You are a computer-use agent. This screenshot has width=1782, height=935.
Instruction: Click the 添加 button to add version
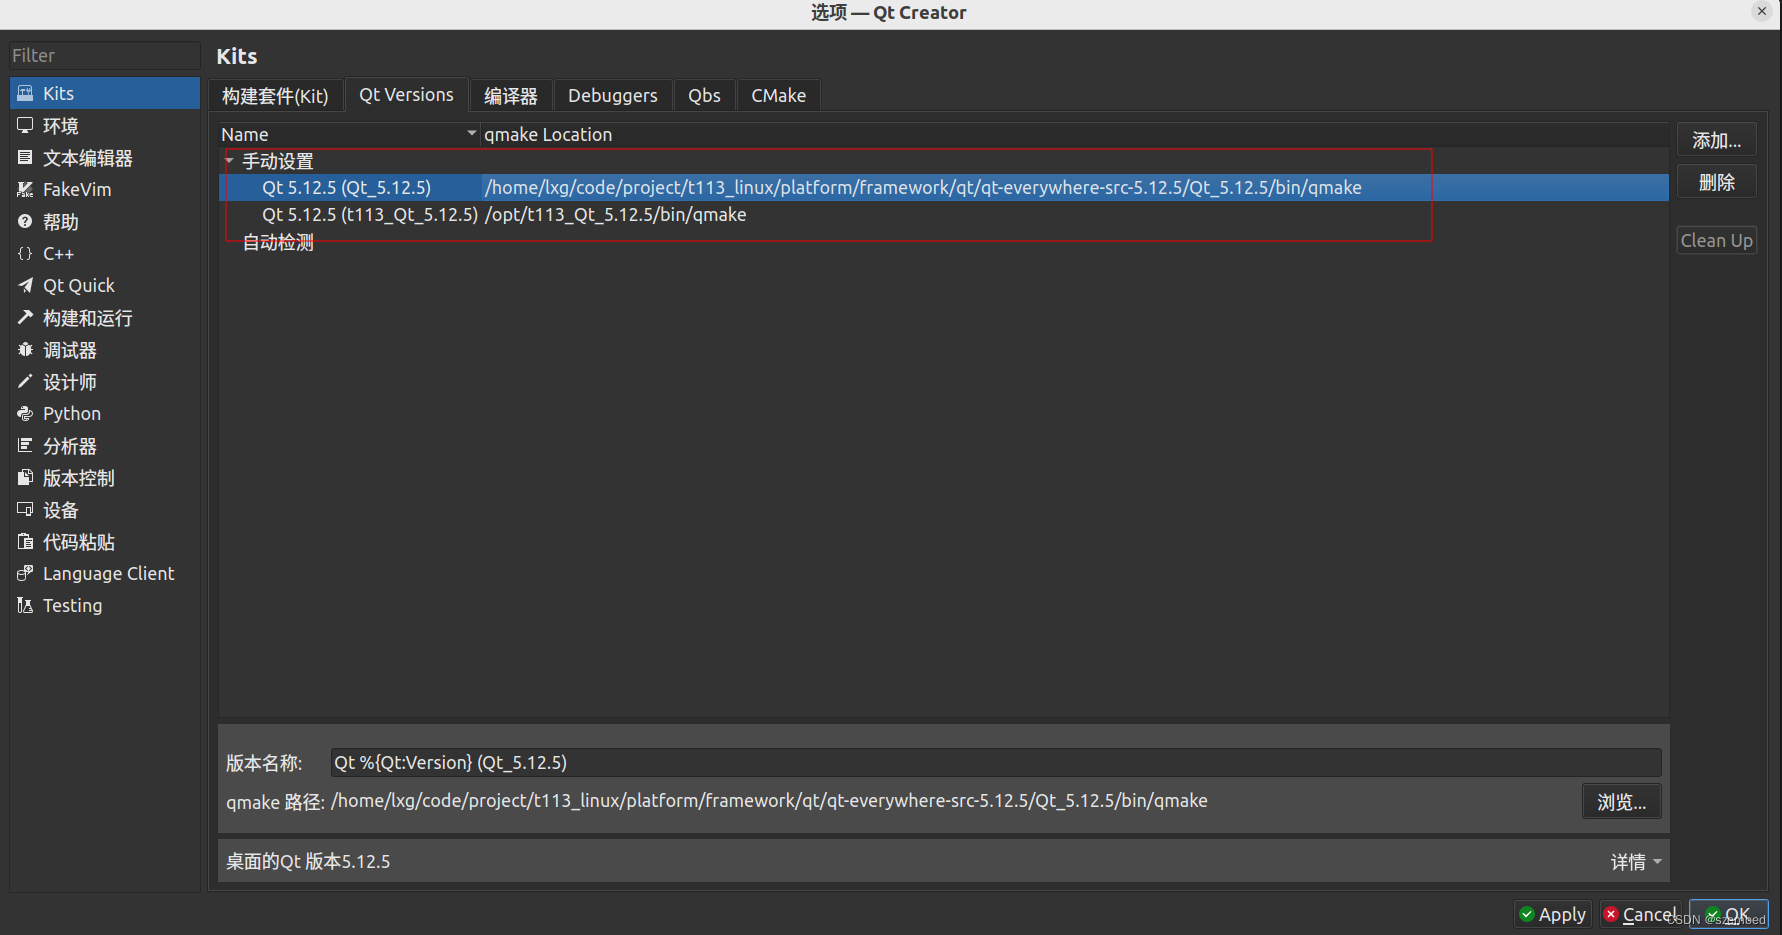point(1716,139)
